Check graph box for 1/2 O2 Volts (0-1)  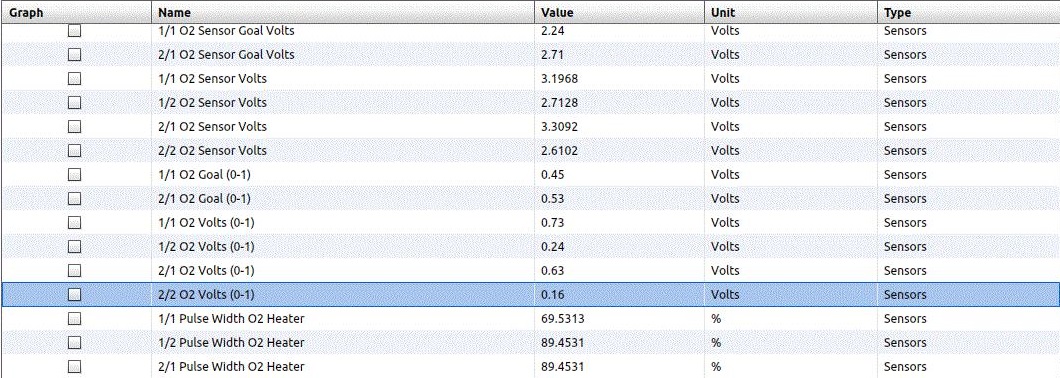[74, 247]
